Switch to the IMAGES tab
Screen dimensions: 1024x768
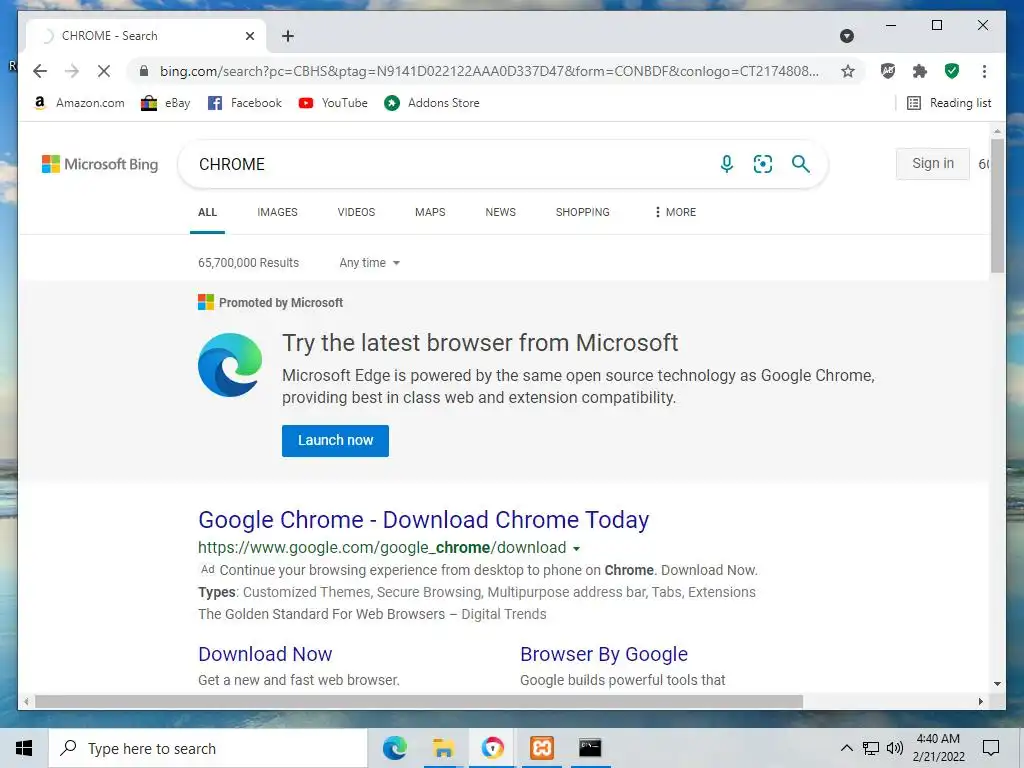(277, 212)
